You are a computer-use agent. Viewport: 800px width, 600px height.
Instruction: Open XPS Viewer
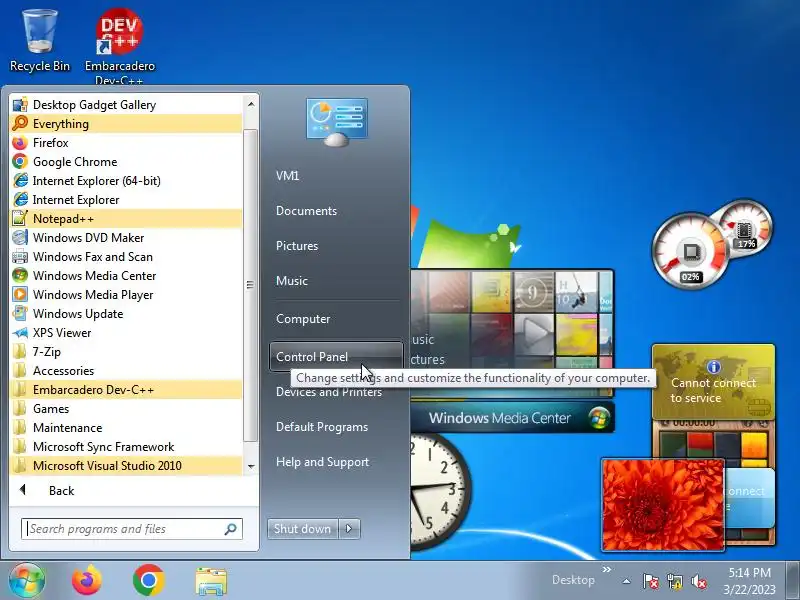pyautogui.click(x=126, y=333)
